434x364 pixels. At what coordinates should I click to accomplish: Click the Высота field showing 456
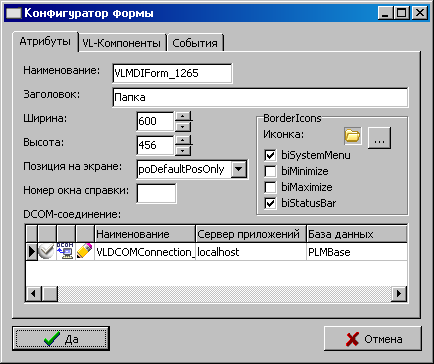[155, 145]
